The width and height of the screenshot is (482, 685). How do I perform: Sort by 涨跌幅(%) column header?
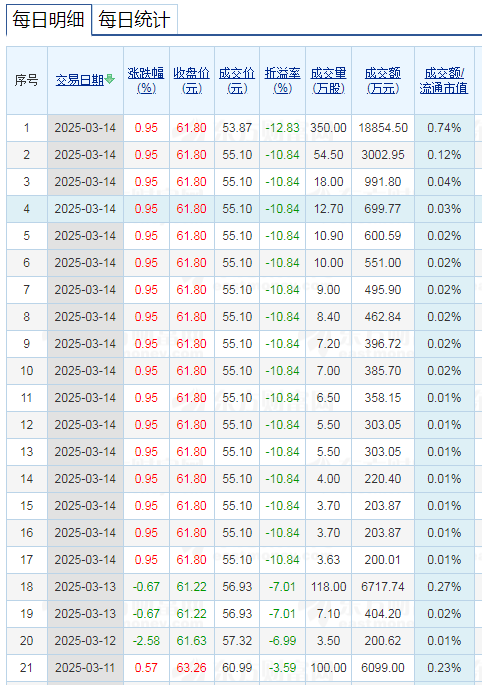146,80
